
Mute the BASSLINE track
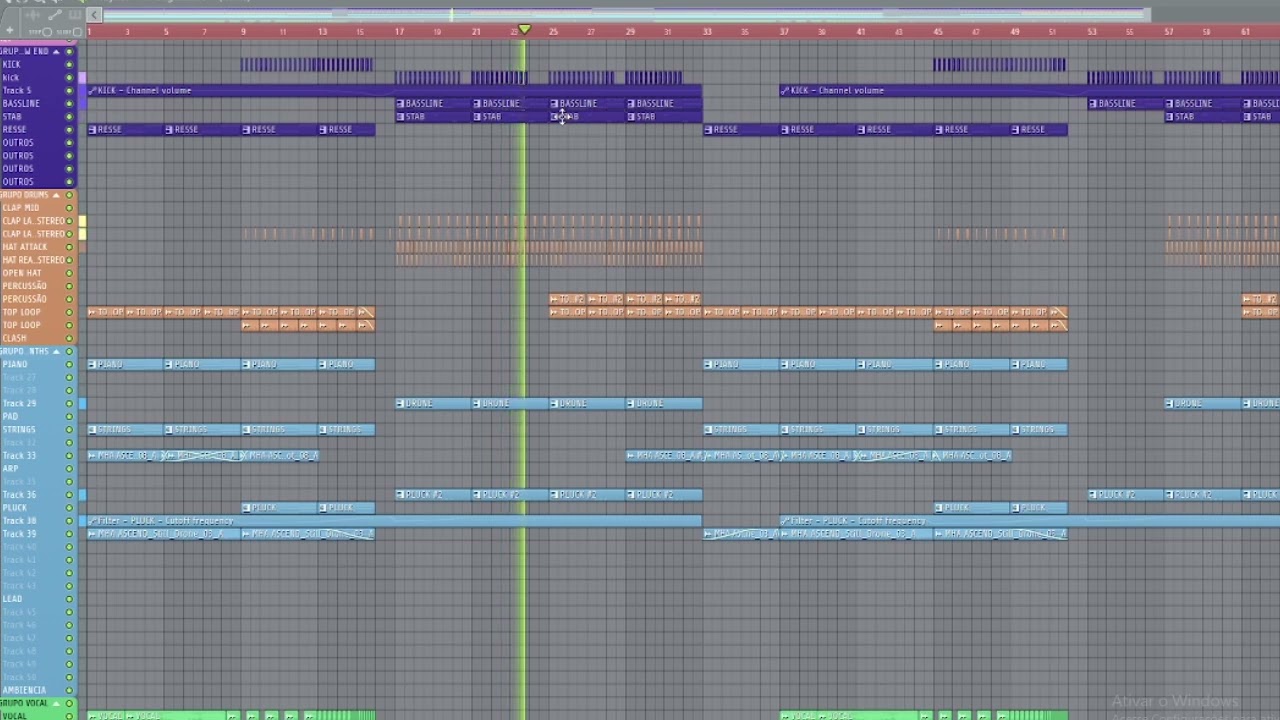coord(69,103)
